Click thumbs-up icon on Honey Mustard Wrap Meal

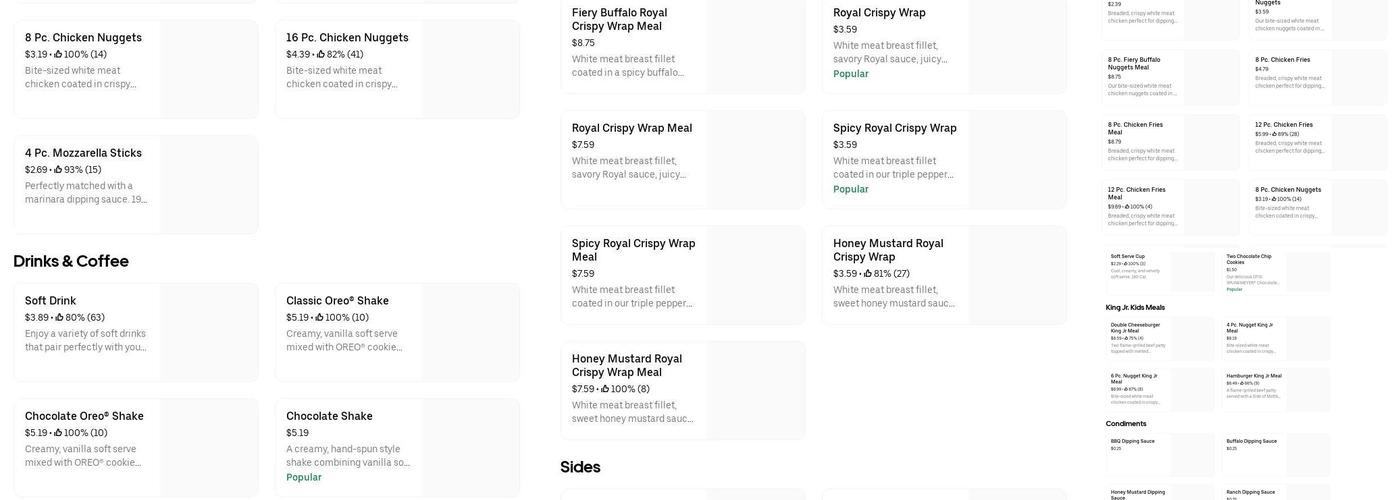tap(605, 389)
